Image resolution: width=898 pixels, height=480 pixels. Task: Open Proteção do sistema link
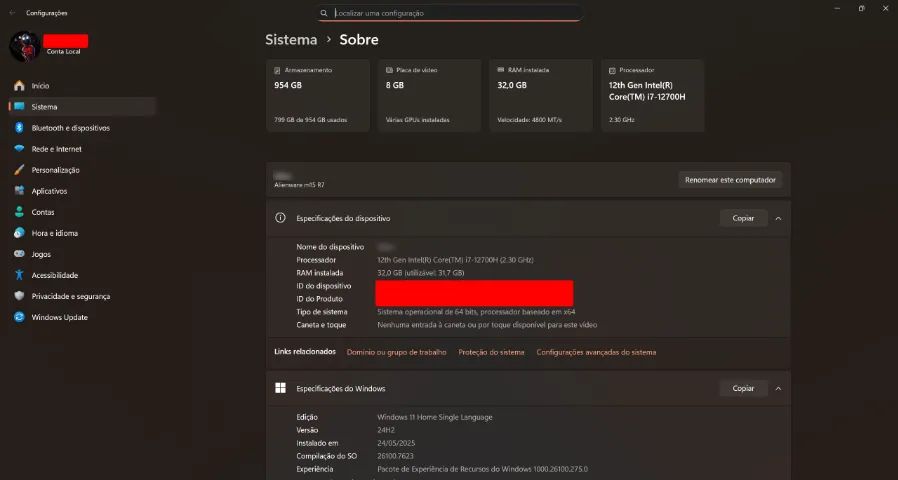click(491, 352)
